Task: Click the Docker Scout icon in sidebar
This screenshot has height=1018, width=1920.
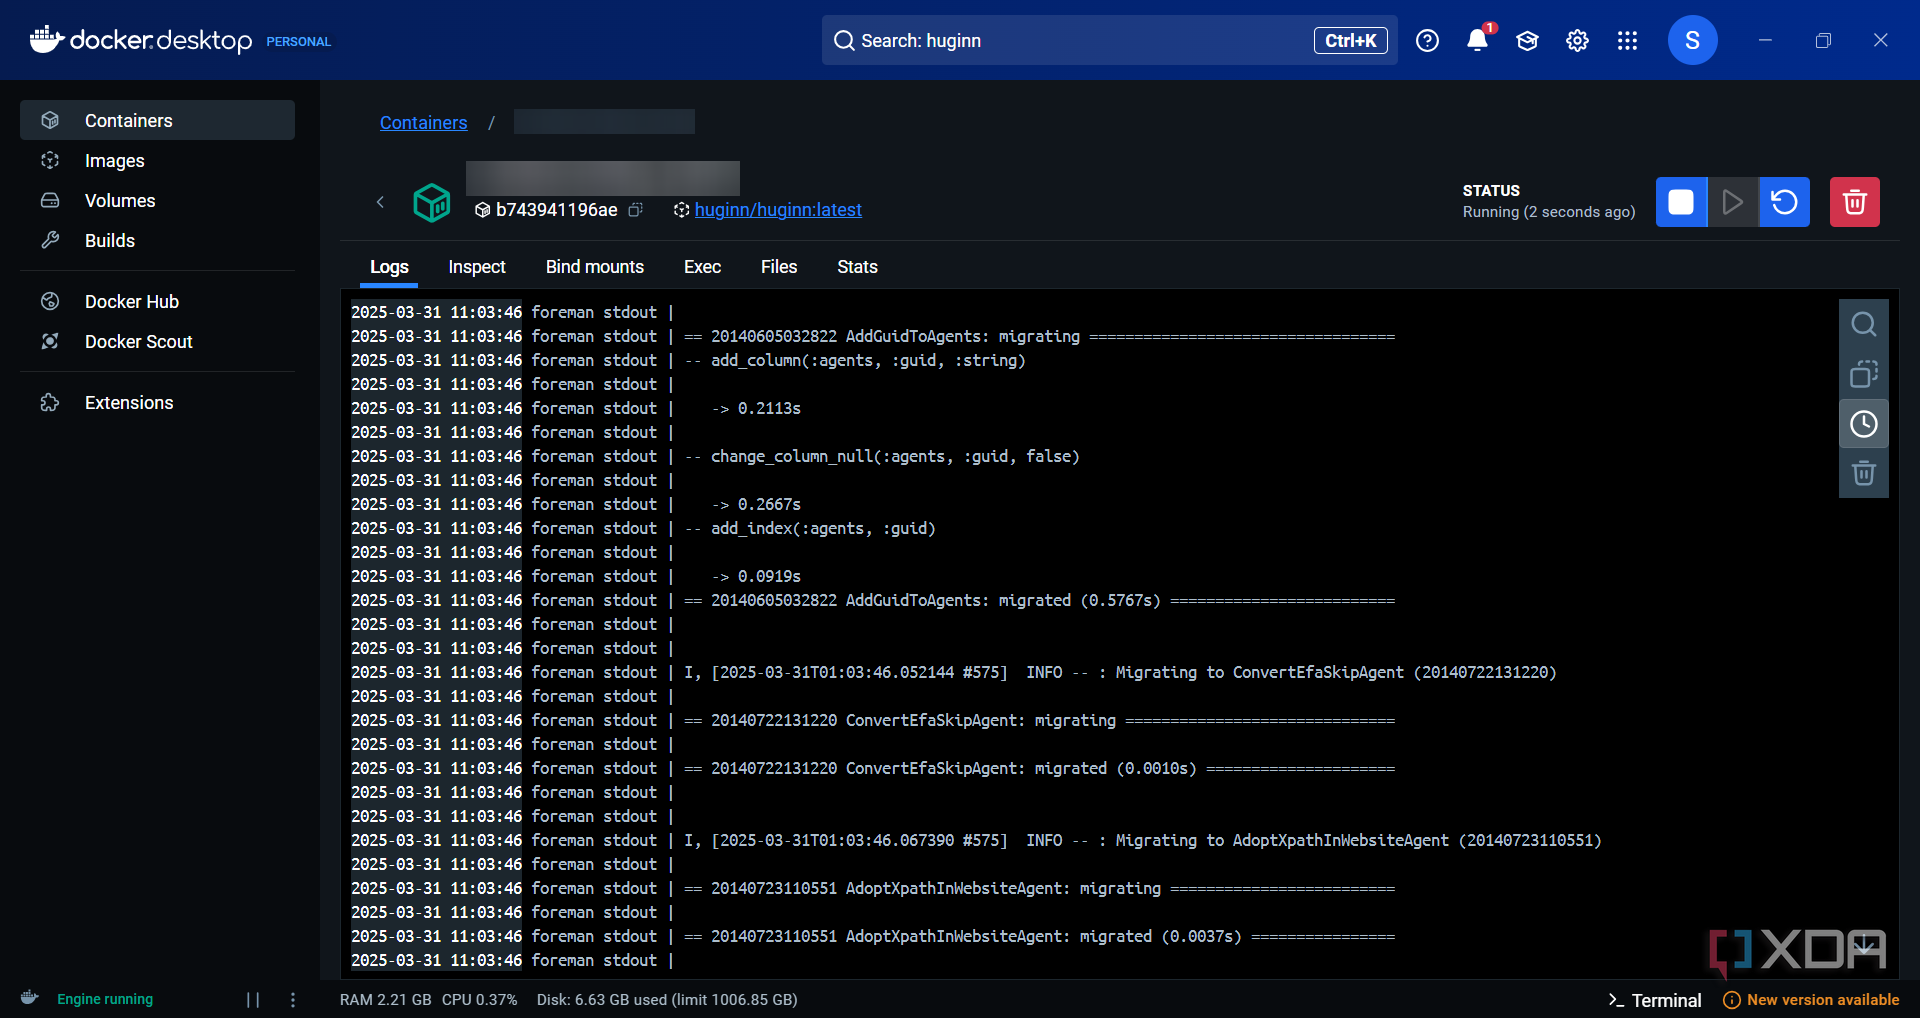Action: coord(50,341)
